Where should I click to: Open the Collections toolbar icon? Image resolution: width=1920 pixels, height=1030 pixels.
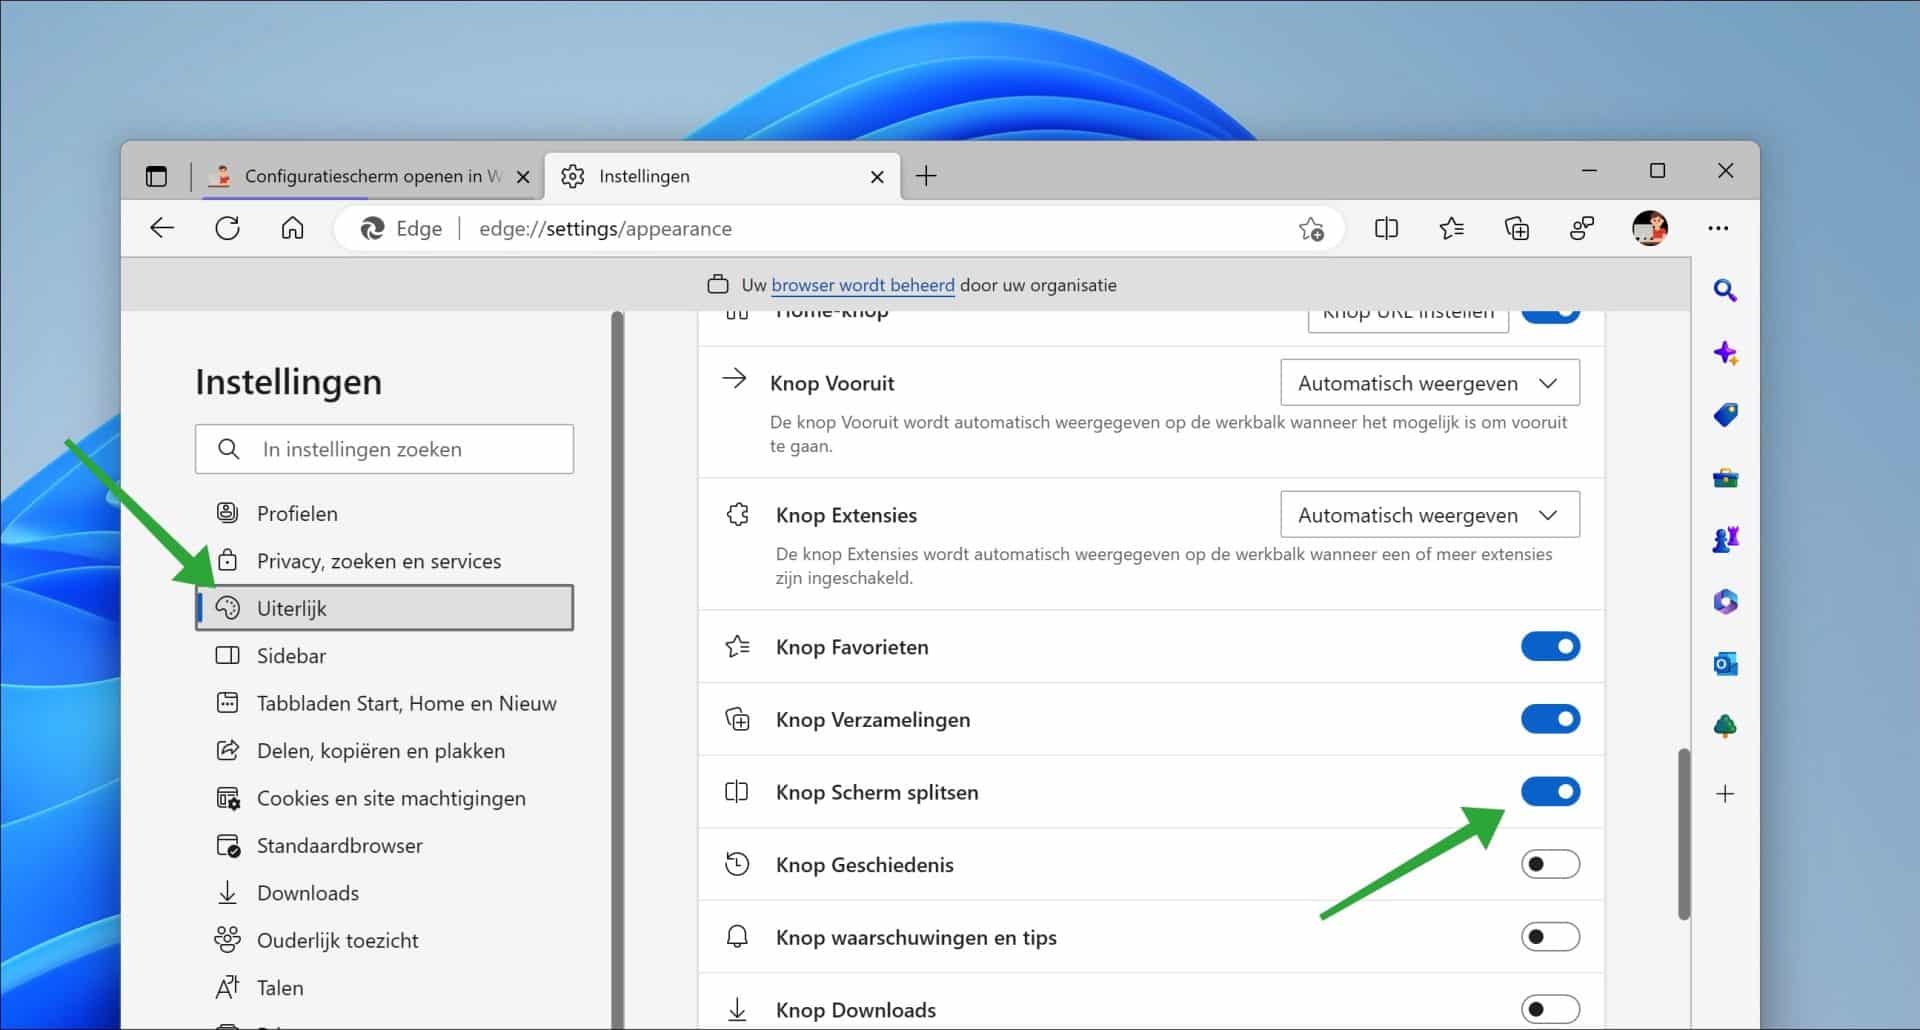tap(1516, 228)
